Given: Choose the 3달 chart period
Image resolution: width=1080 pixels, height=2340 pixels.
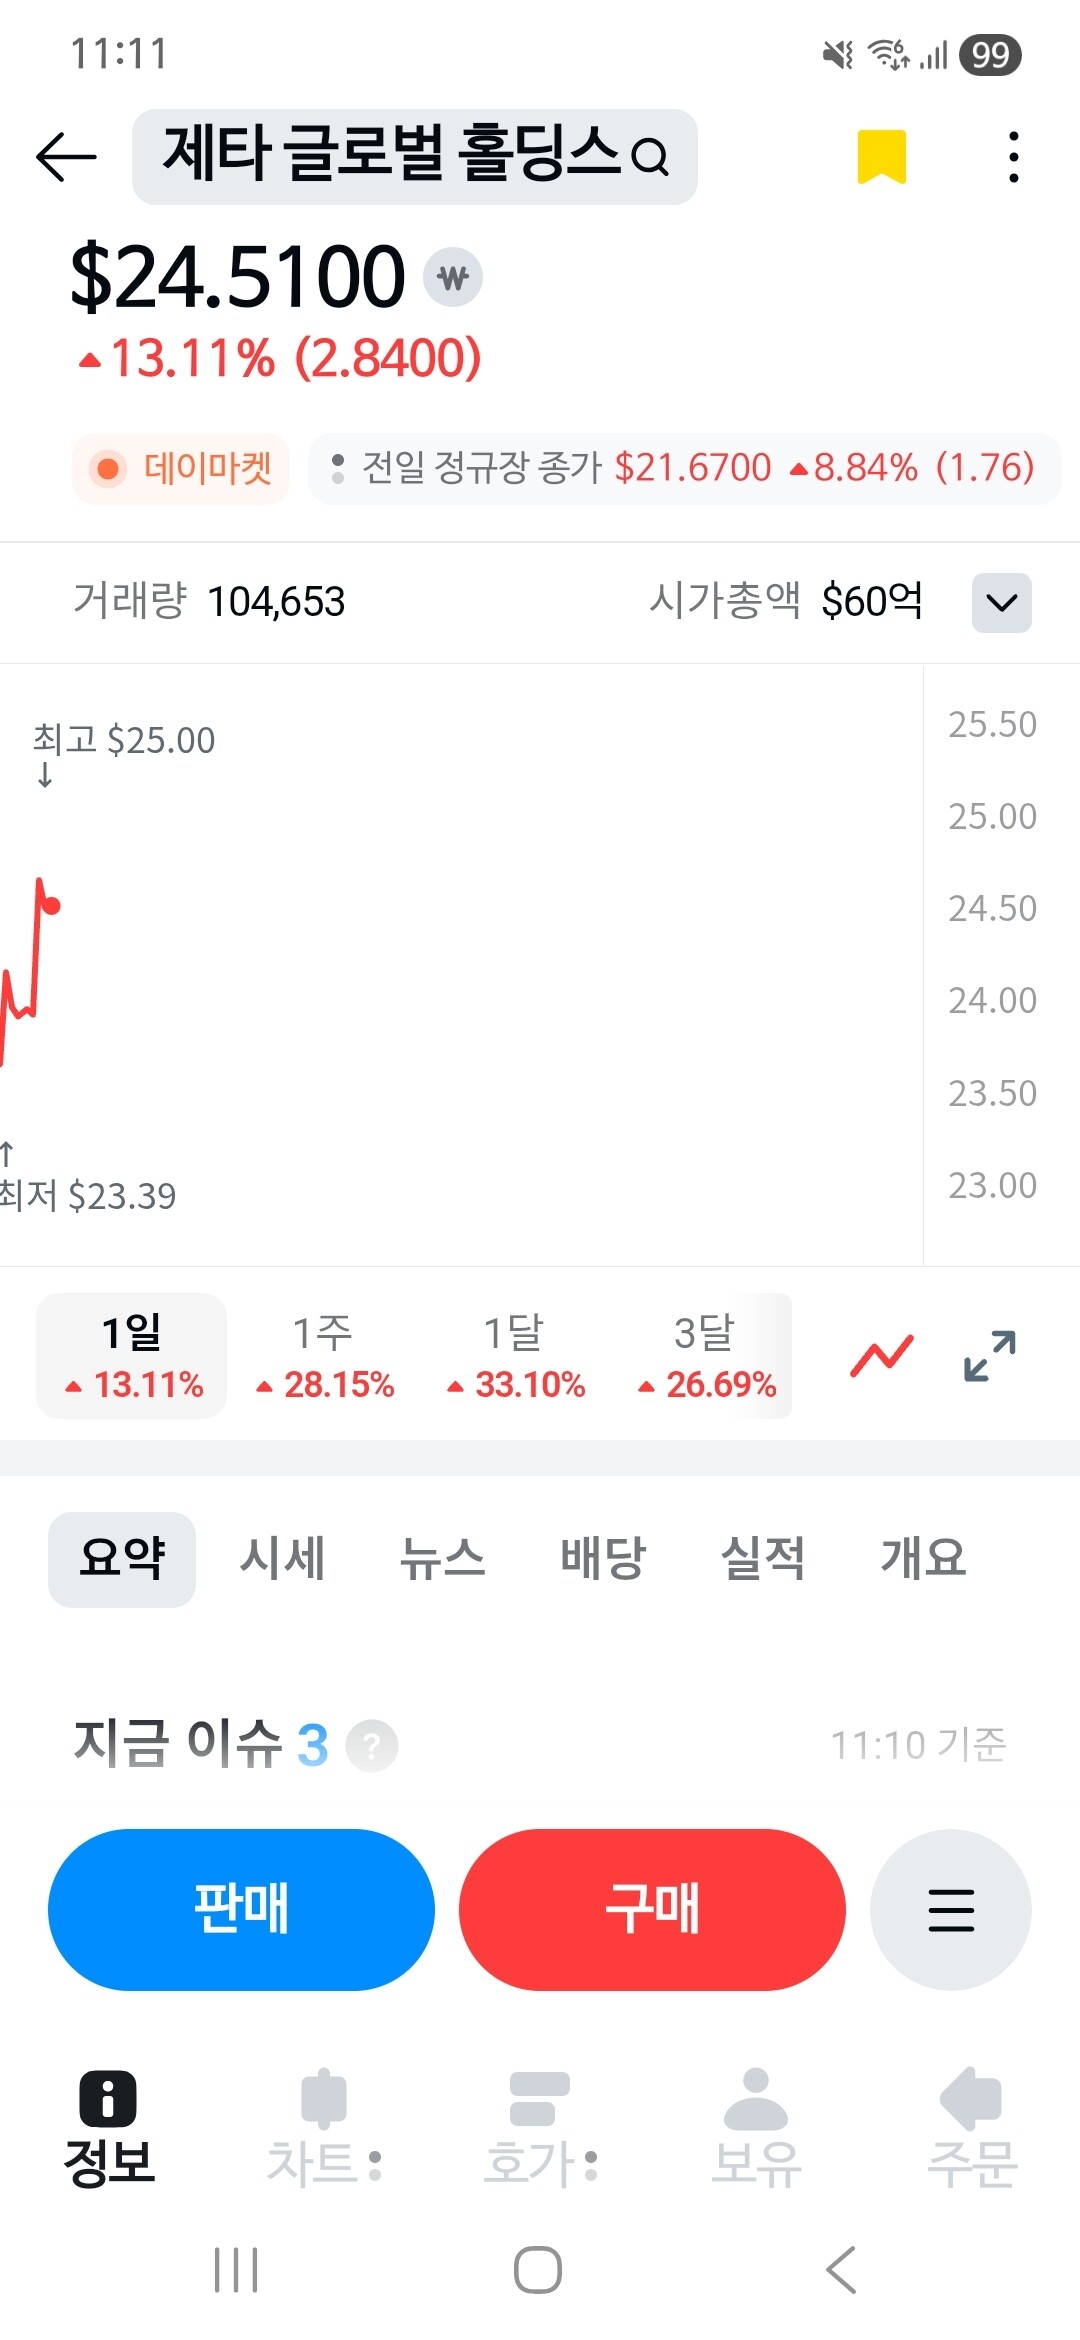Looking at the screenshot, I should coord(706,1356).
